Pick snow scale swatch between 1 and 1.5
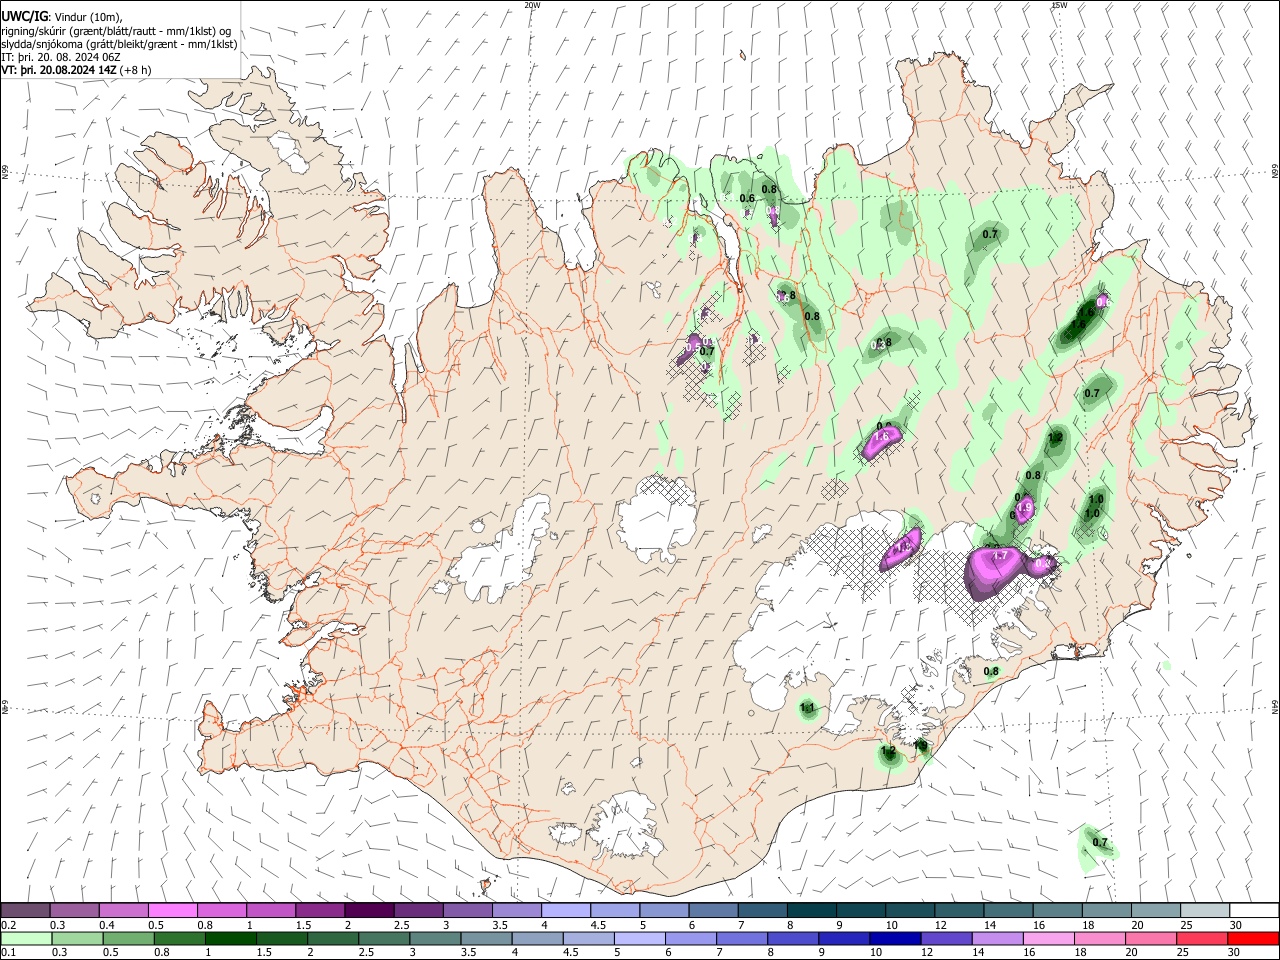The image size is (1280, 960). tap(270, 910)
